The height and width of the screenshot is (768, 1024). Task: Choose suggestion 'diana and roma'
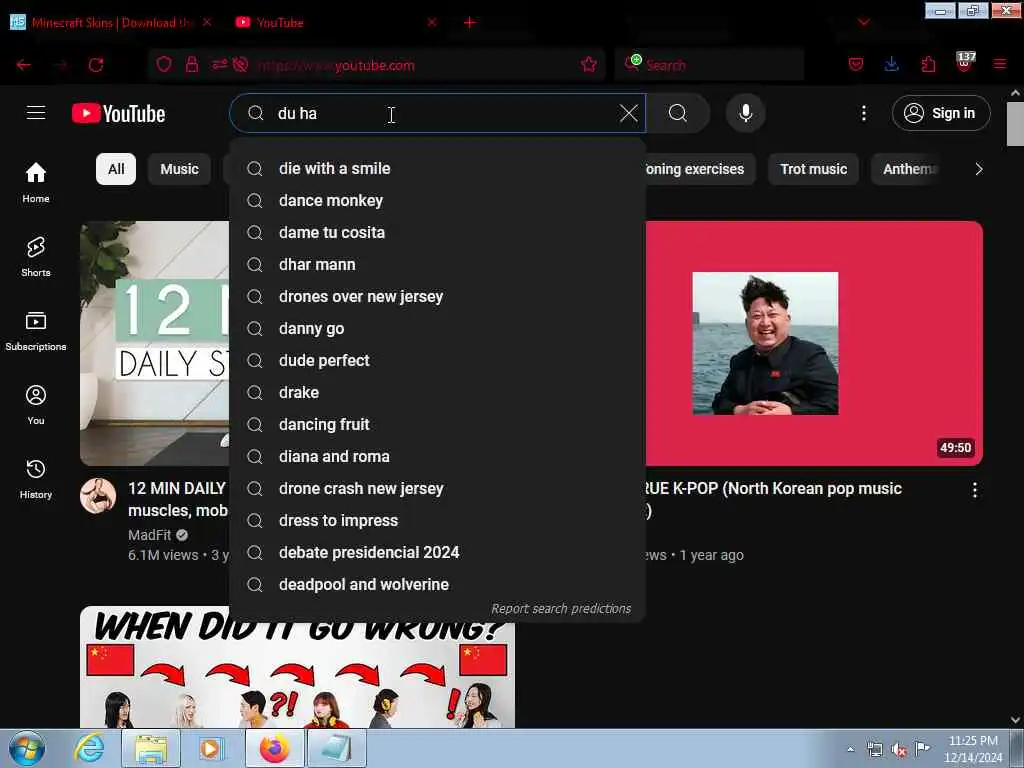pyautogui.click(x=438, y=456)
